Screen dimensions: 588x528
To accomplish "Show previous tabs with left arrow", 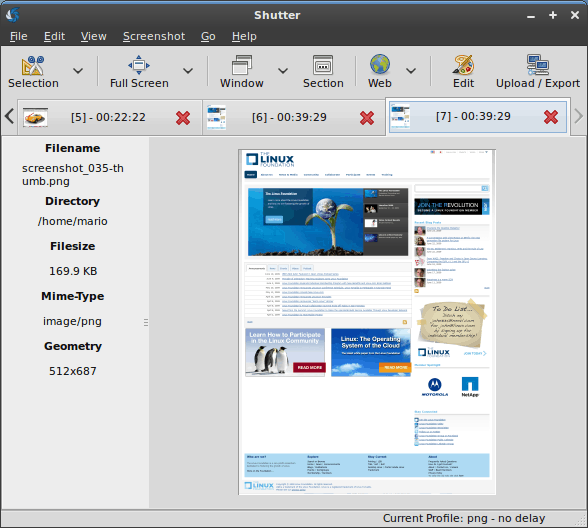I will click(9, 116).
